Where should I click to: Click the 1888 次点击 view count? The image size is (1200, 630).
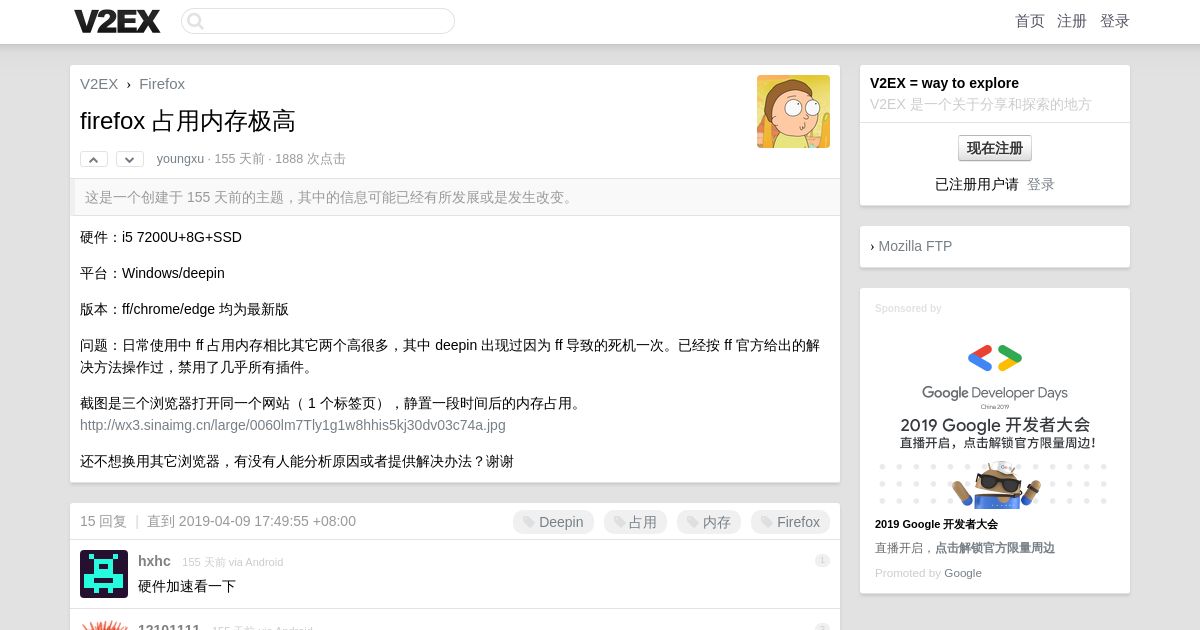(310, 159)
